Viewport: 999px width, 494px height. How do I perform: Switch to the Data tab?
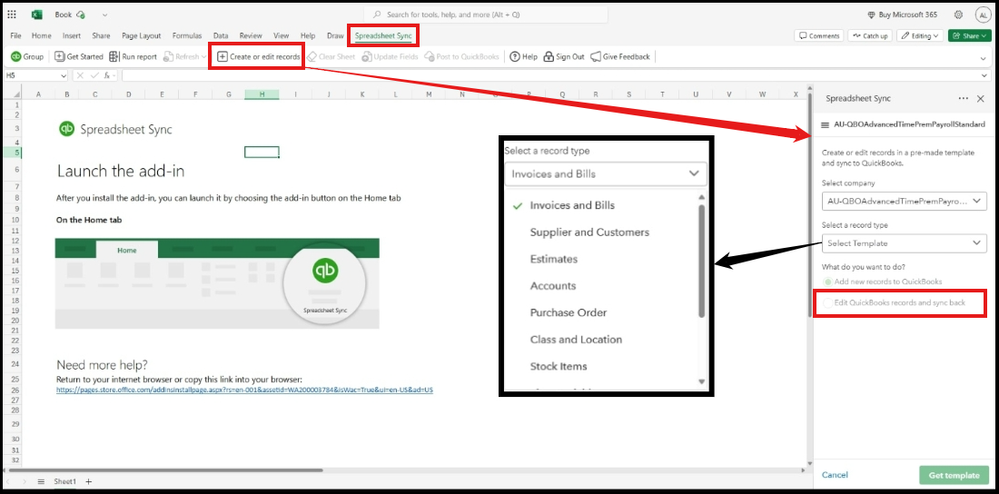coord(221,36)
